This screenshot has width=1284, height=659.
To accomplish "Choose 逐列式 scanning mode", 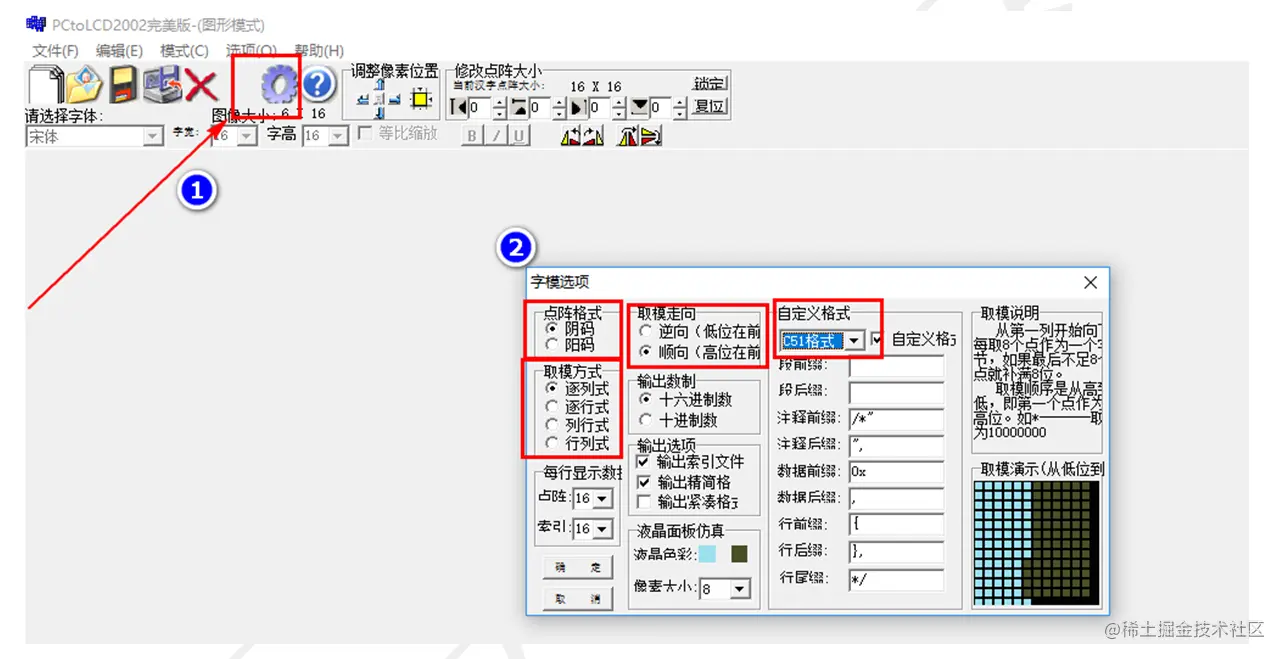I will [552, 388].
